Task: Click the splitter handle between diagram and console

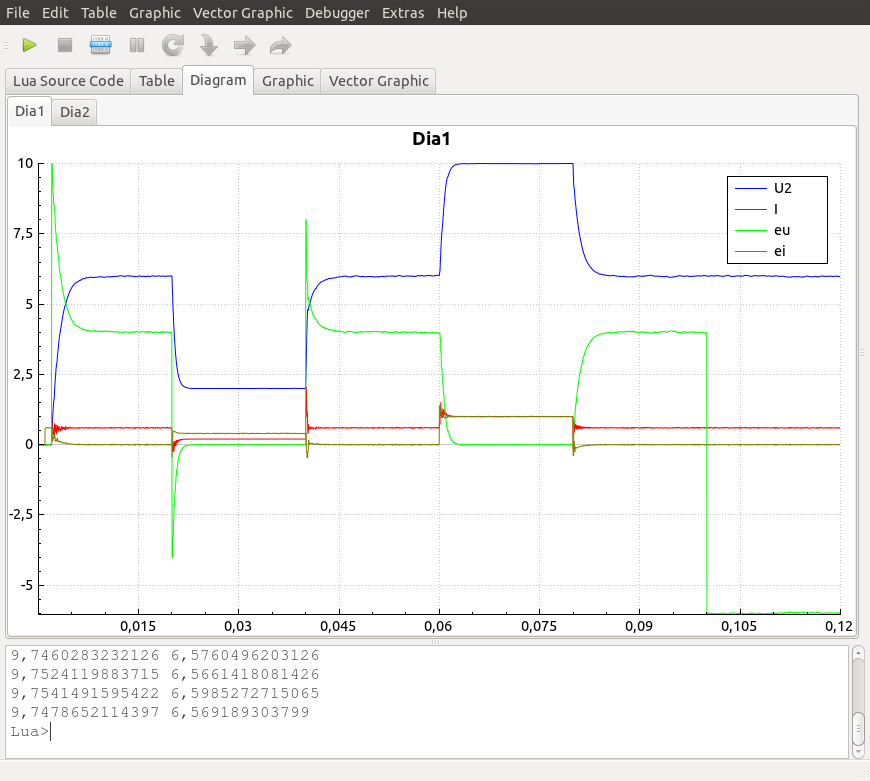Action: pyautogui.click(x=435, y=642)
